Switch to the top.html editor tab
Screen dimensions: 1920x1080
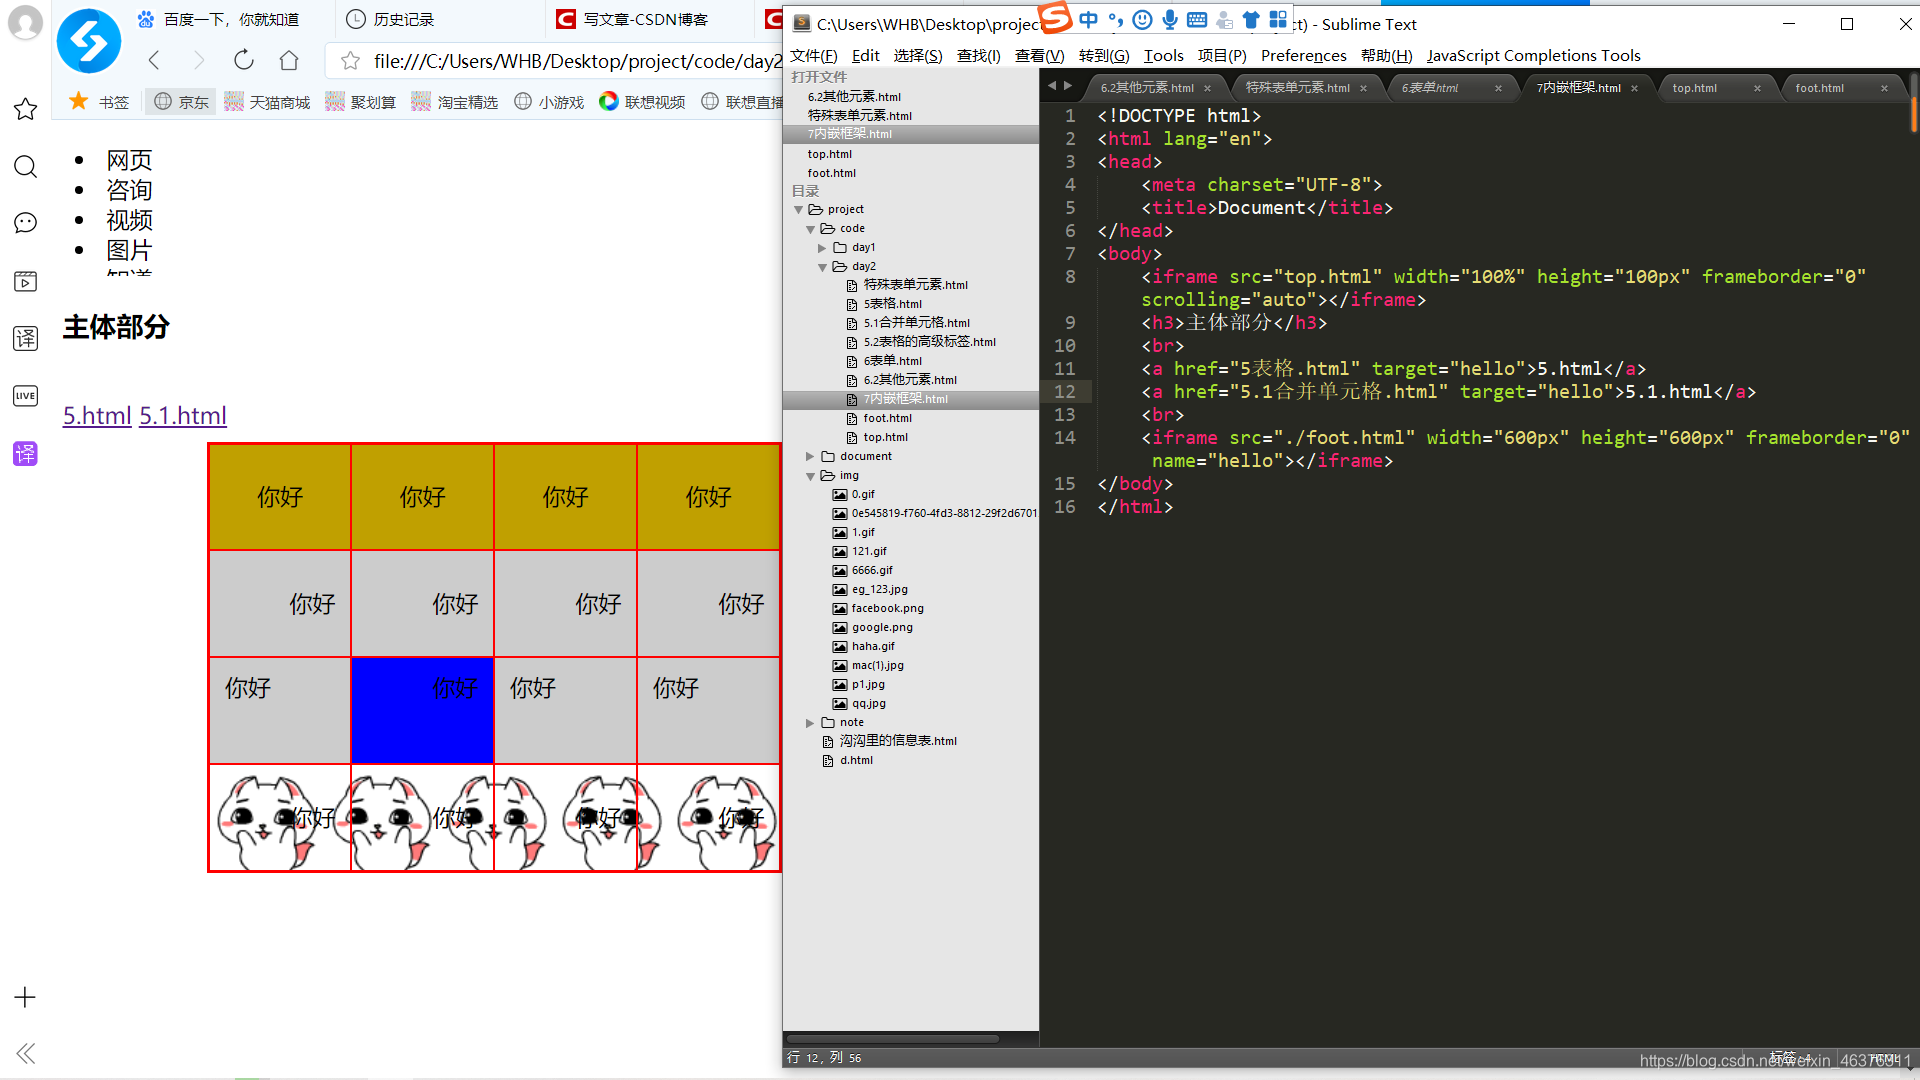click(1694, 88)
